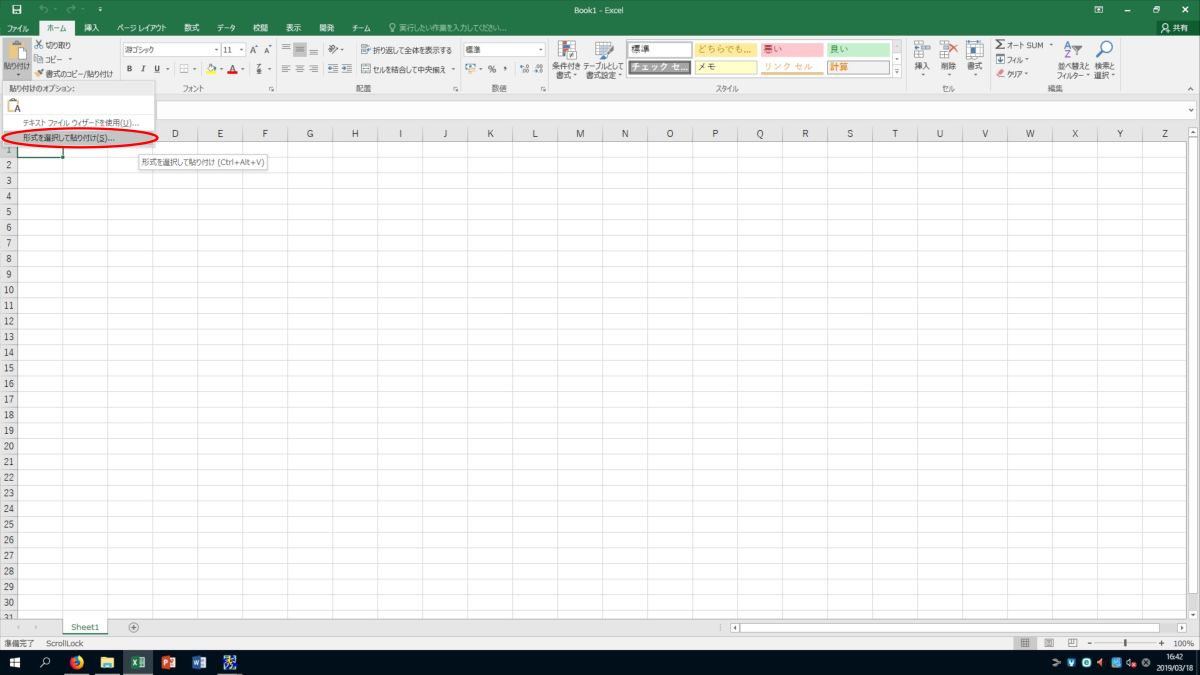Open PowerPoint from the Windows taskbar

coord(168,662)
